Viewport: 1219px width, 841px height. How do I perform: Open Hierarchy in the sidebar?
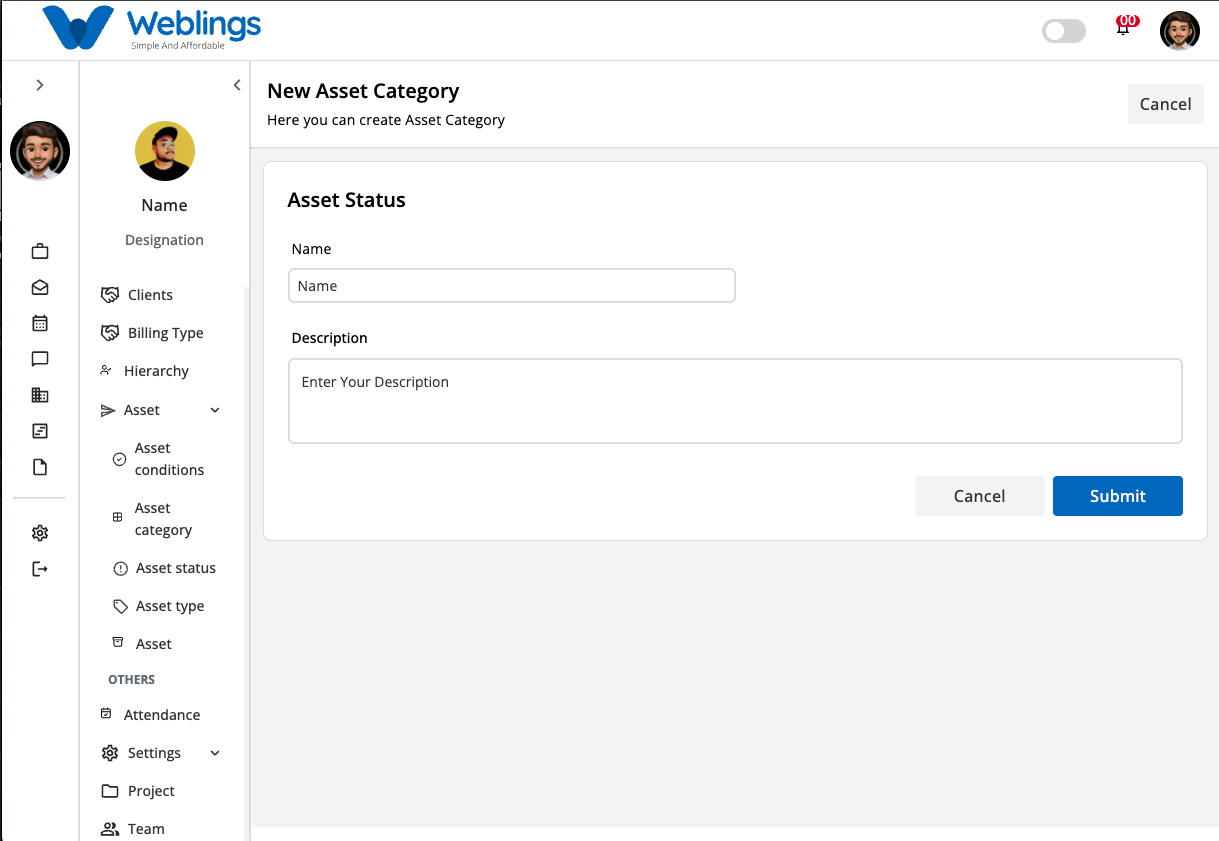point(156,371)
